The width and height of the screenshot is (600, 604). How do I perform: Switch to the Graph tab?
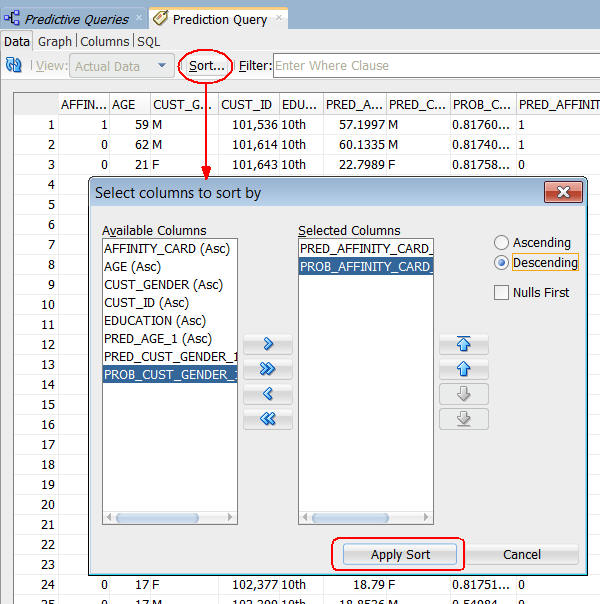(x=55, y=41)
